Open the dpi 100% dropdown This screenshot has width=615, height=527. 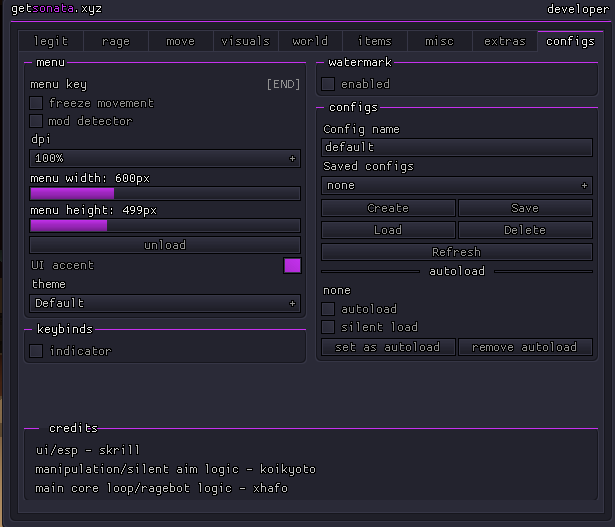165,158
